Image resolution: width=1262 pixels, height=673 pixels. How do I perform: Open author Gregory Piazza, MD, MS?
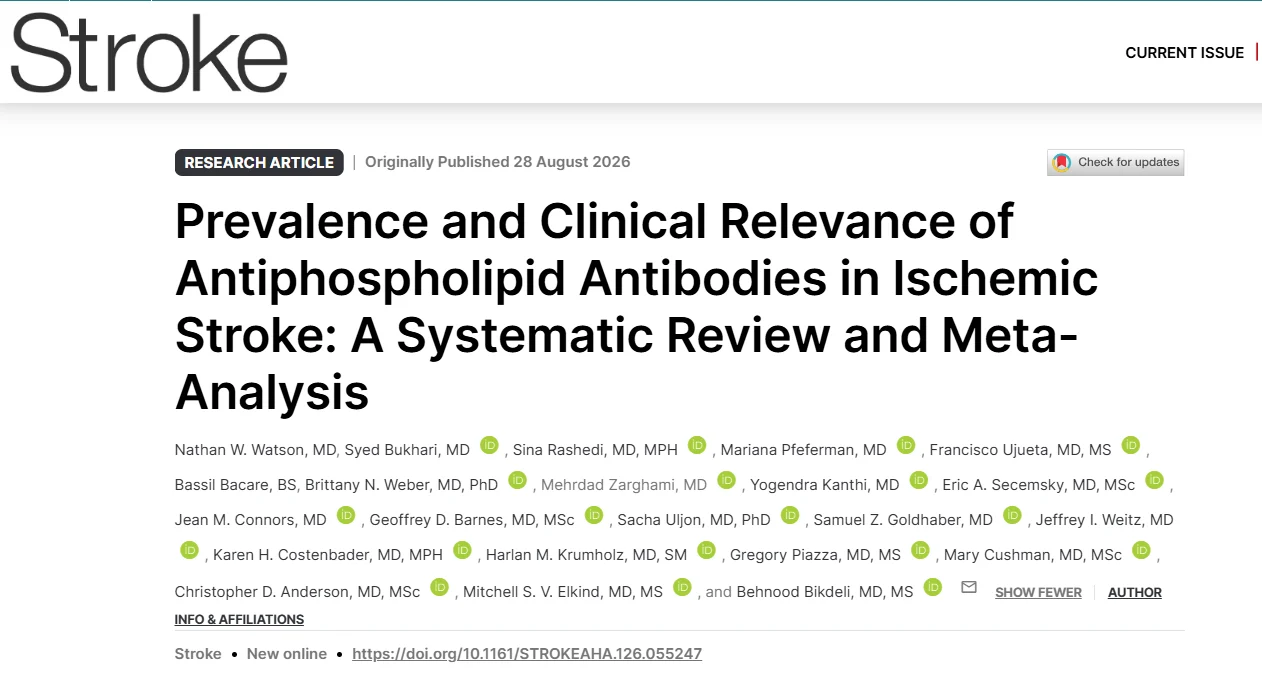[815, 555]
